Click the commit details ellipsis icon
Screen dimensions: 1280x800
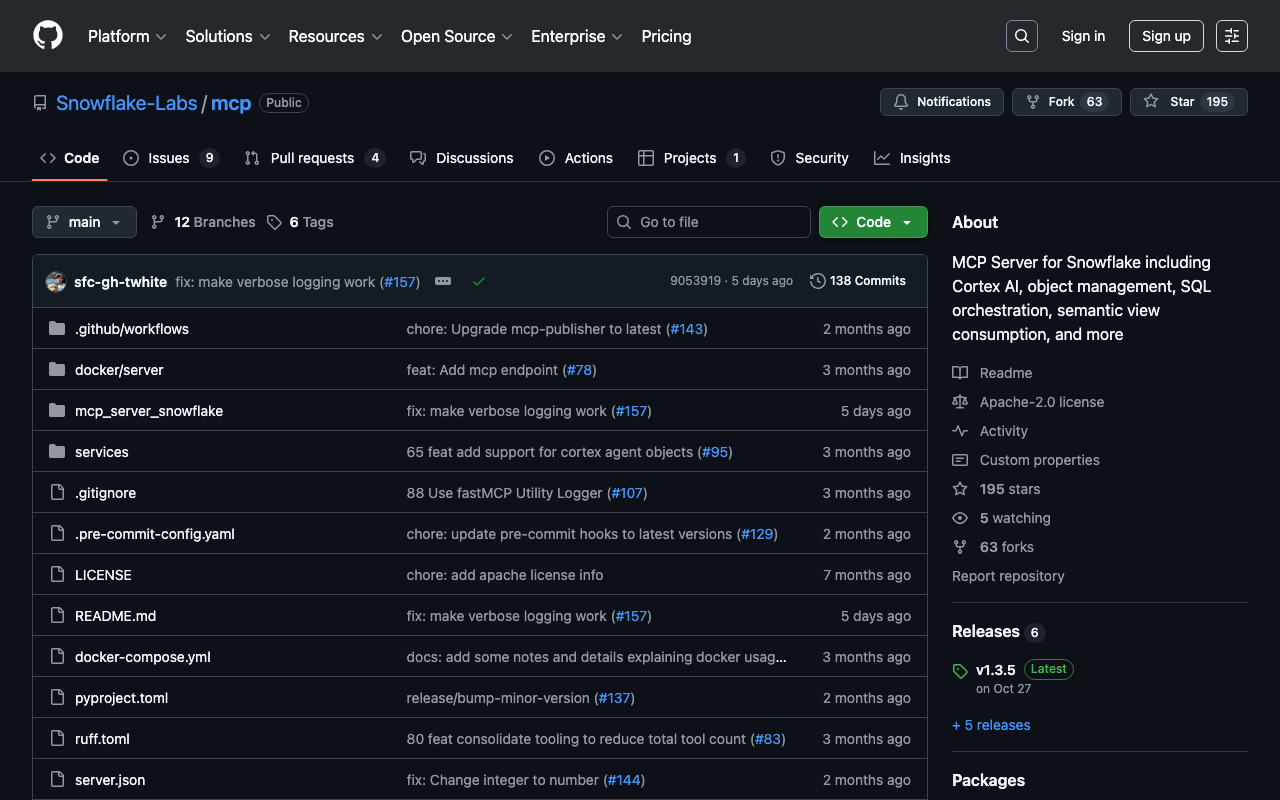[x=443, y=282]
